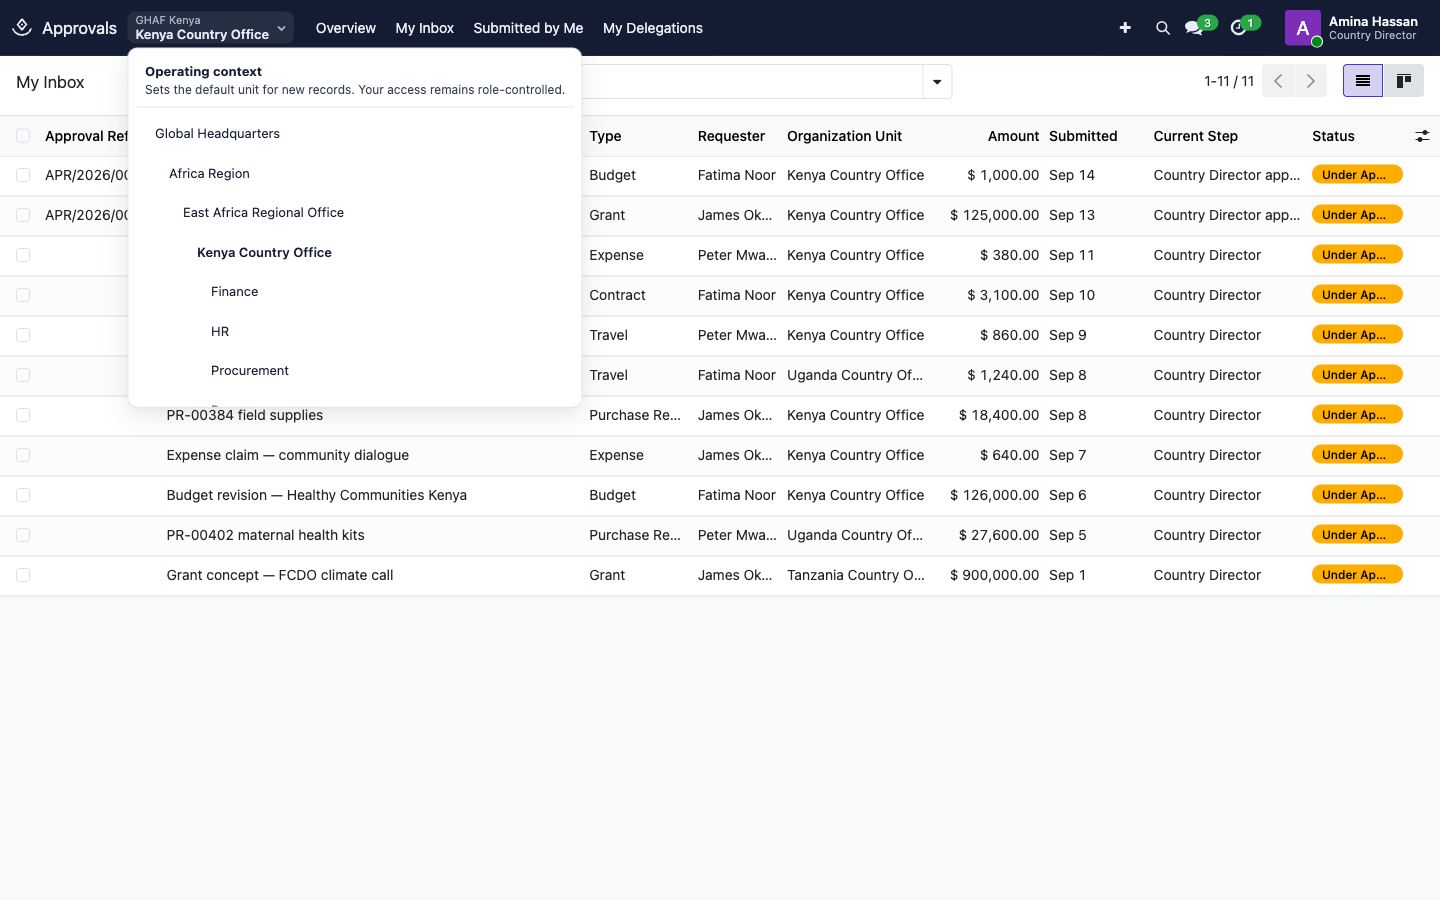The width and height of the screenshot is (1440, 900).
Task: Open the Amina Hassan user avatar menu
Action: click(1303, 28)
